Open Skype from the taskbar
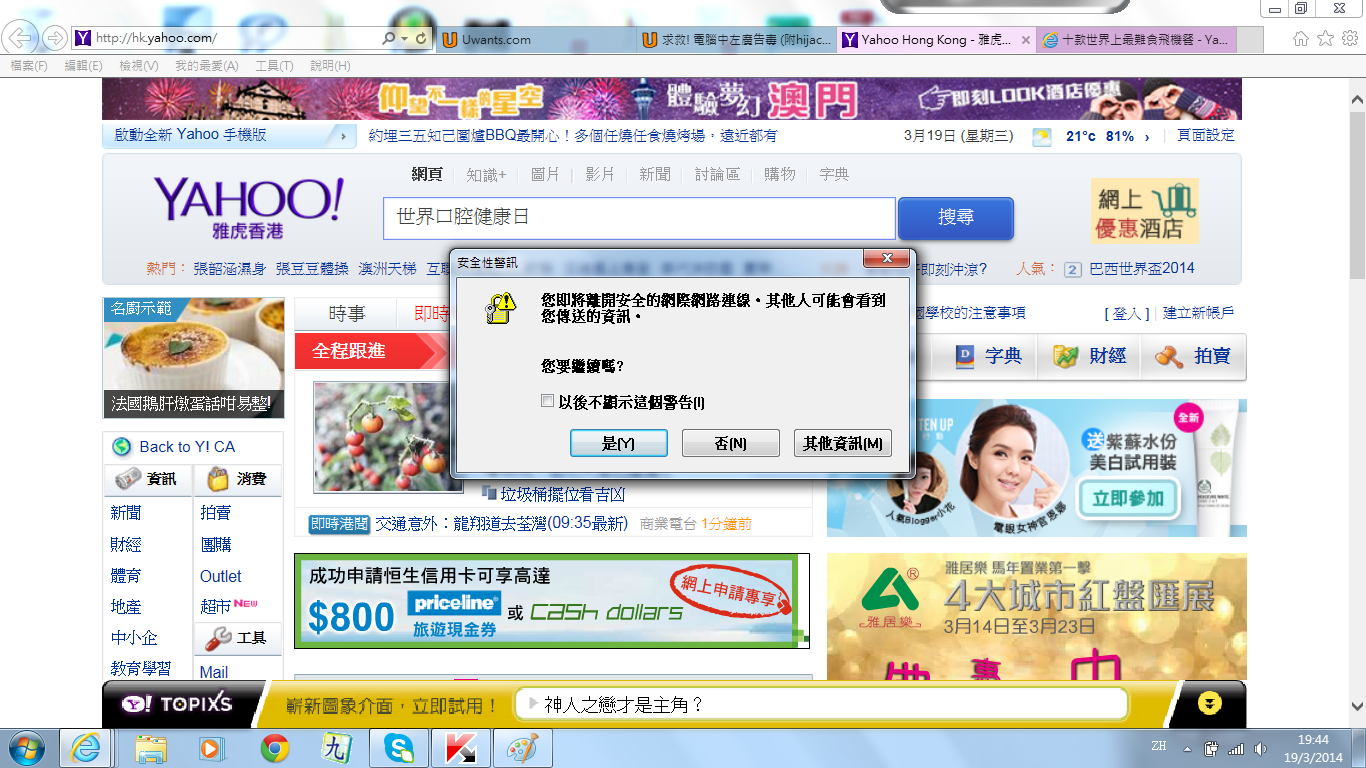 (x=399, y=748)
